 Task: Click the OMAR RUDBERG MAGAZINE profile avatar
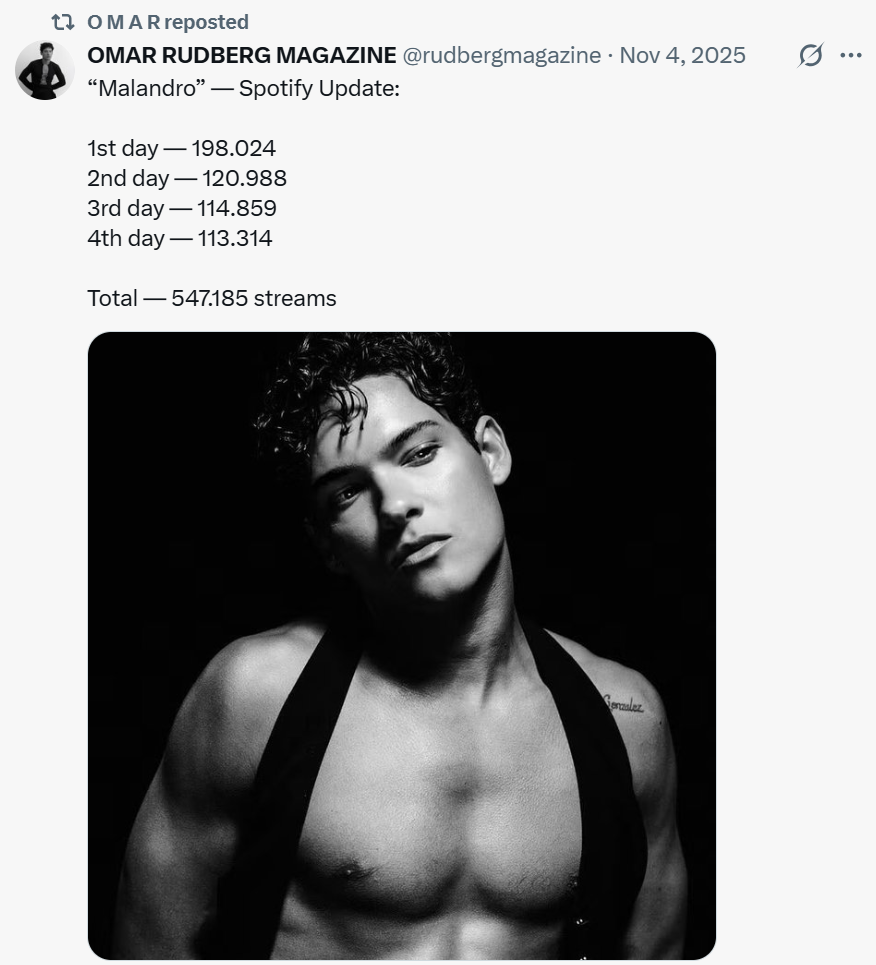[44, 71]
